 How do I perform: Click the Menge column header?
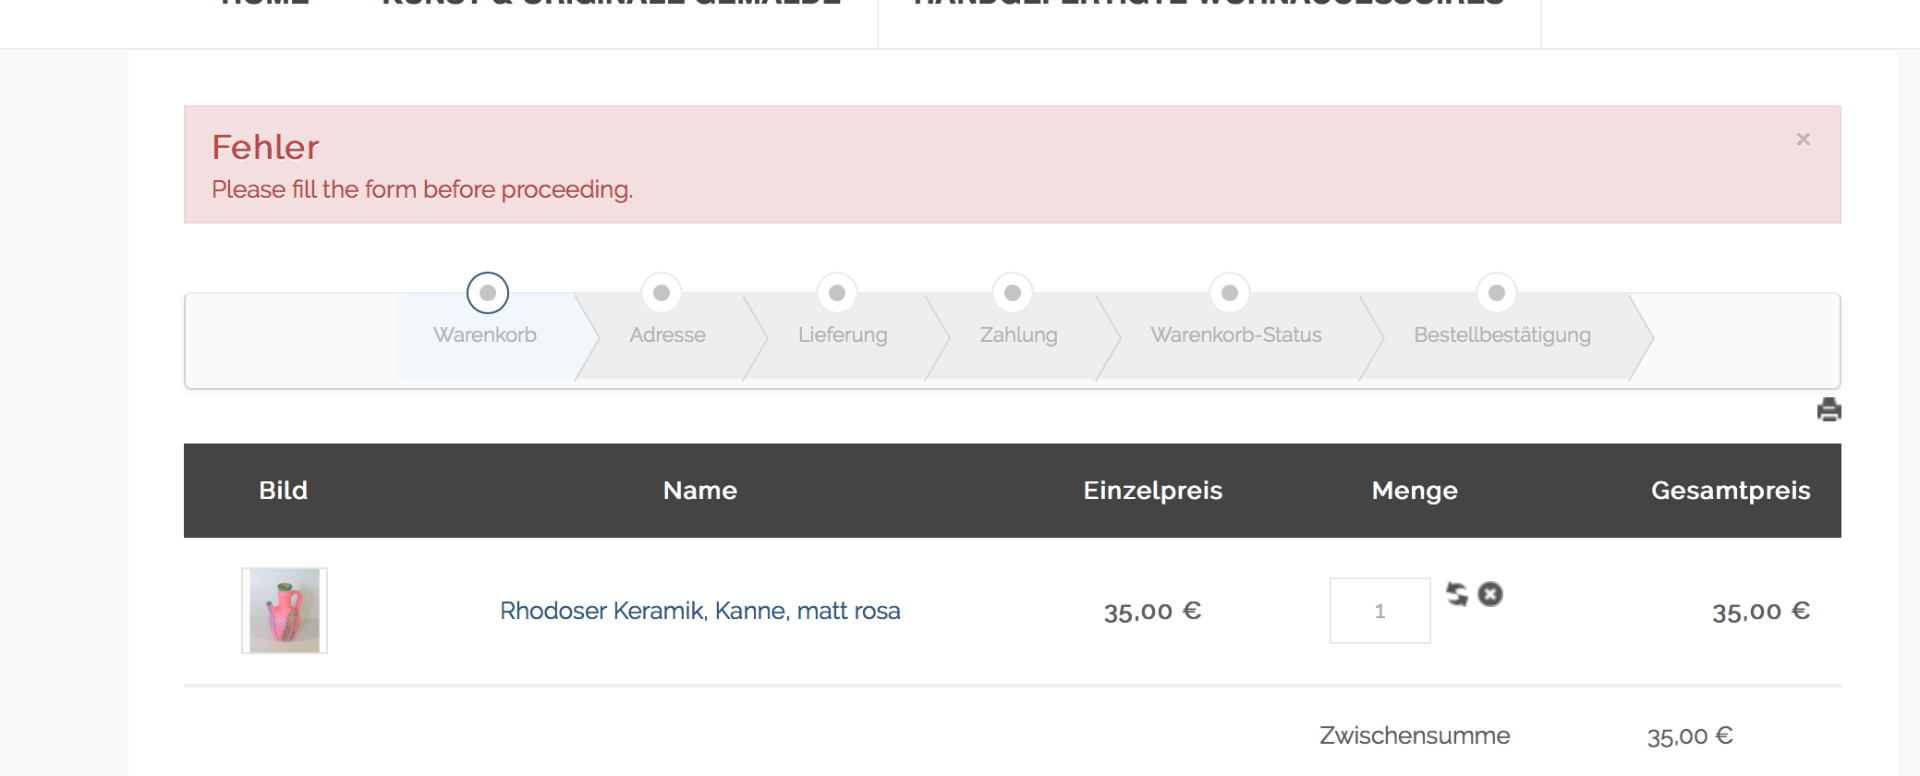pos(1414,491)
